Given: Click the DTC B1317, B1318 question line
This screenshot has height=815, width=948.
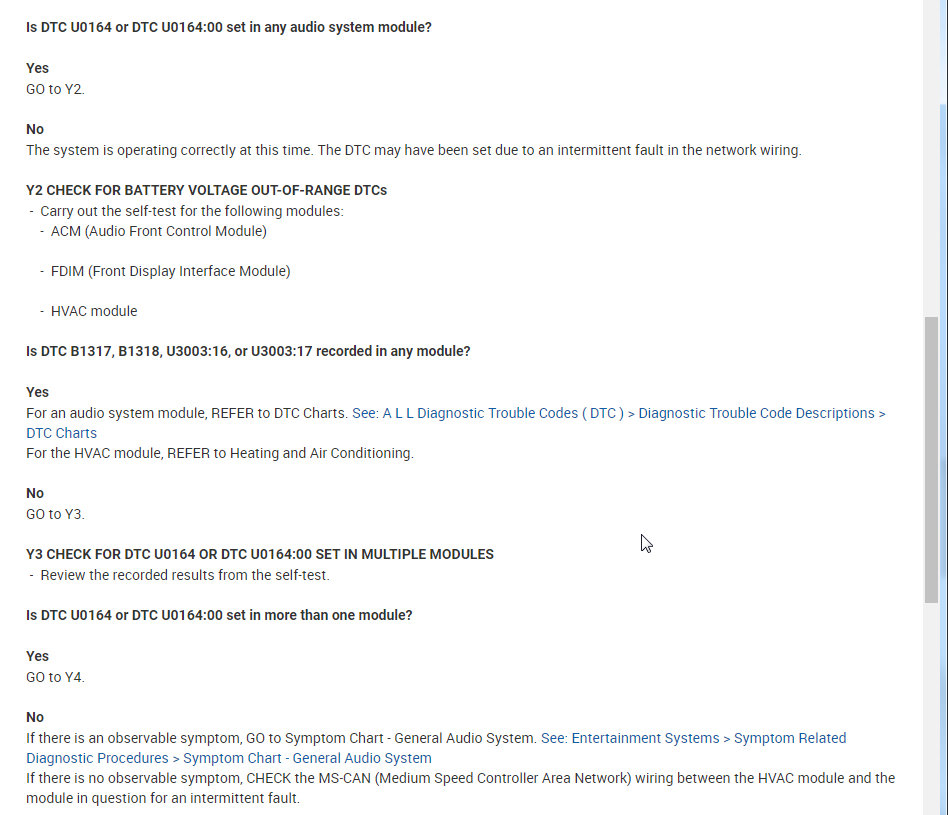Looking at the screenshot, I should pos(248,351).
